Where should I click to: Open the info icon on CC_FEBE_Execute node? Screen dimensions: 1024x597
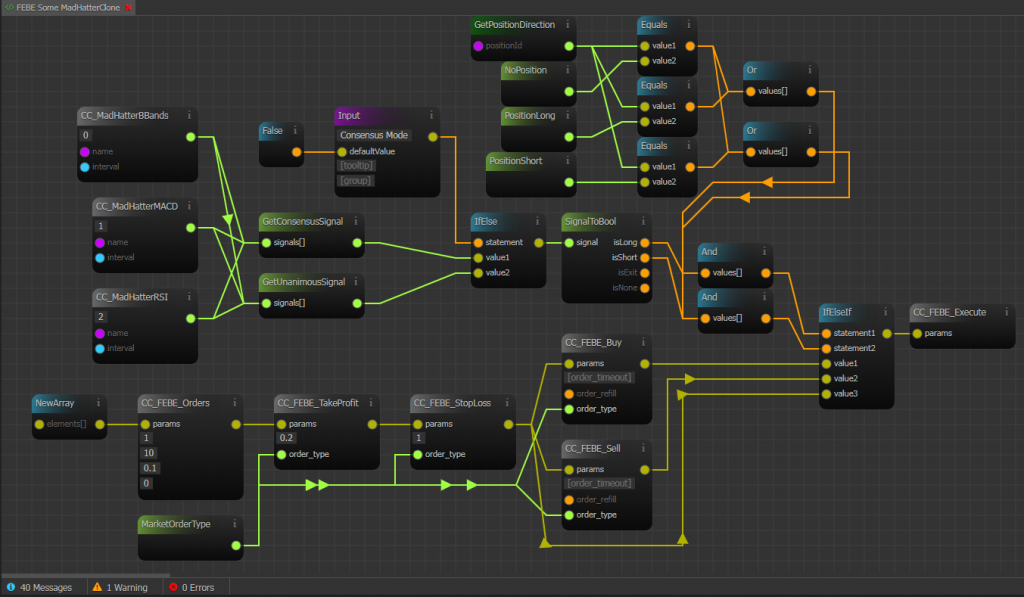(x=1006, y=312)
